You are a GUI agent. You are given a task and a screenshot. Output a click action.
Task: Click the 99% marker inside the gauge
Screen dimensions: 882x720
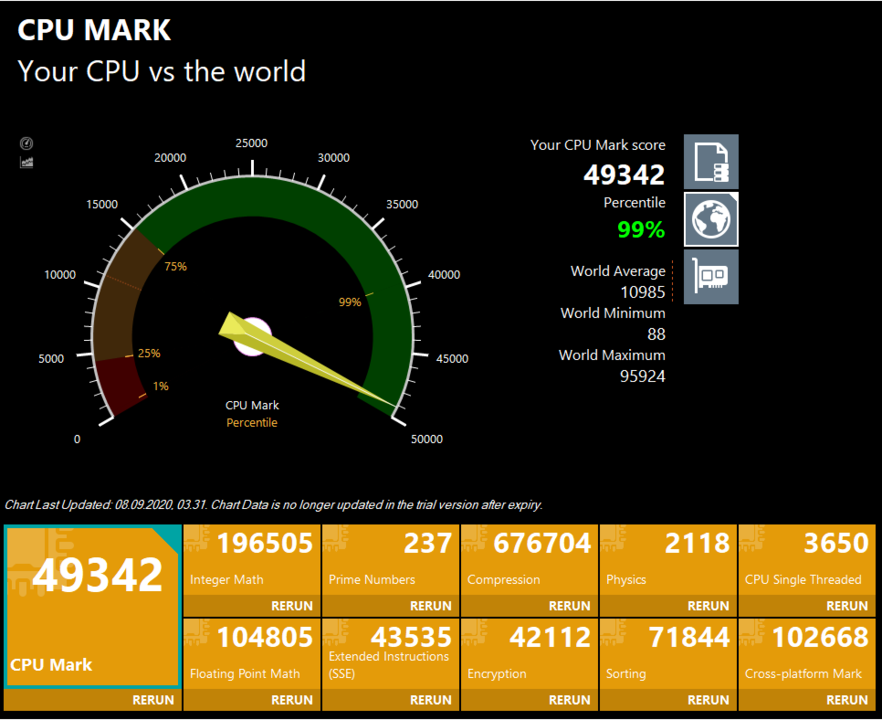(x=349, y=302)
